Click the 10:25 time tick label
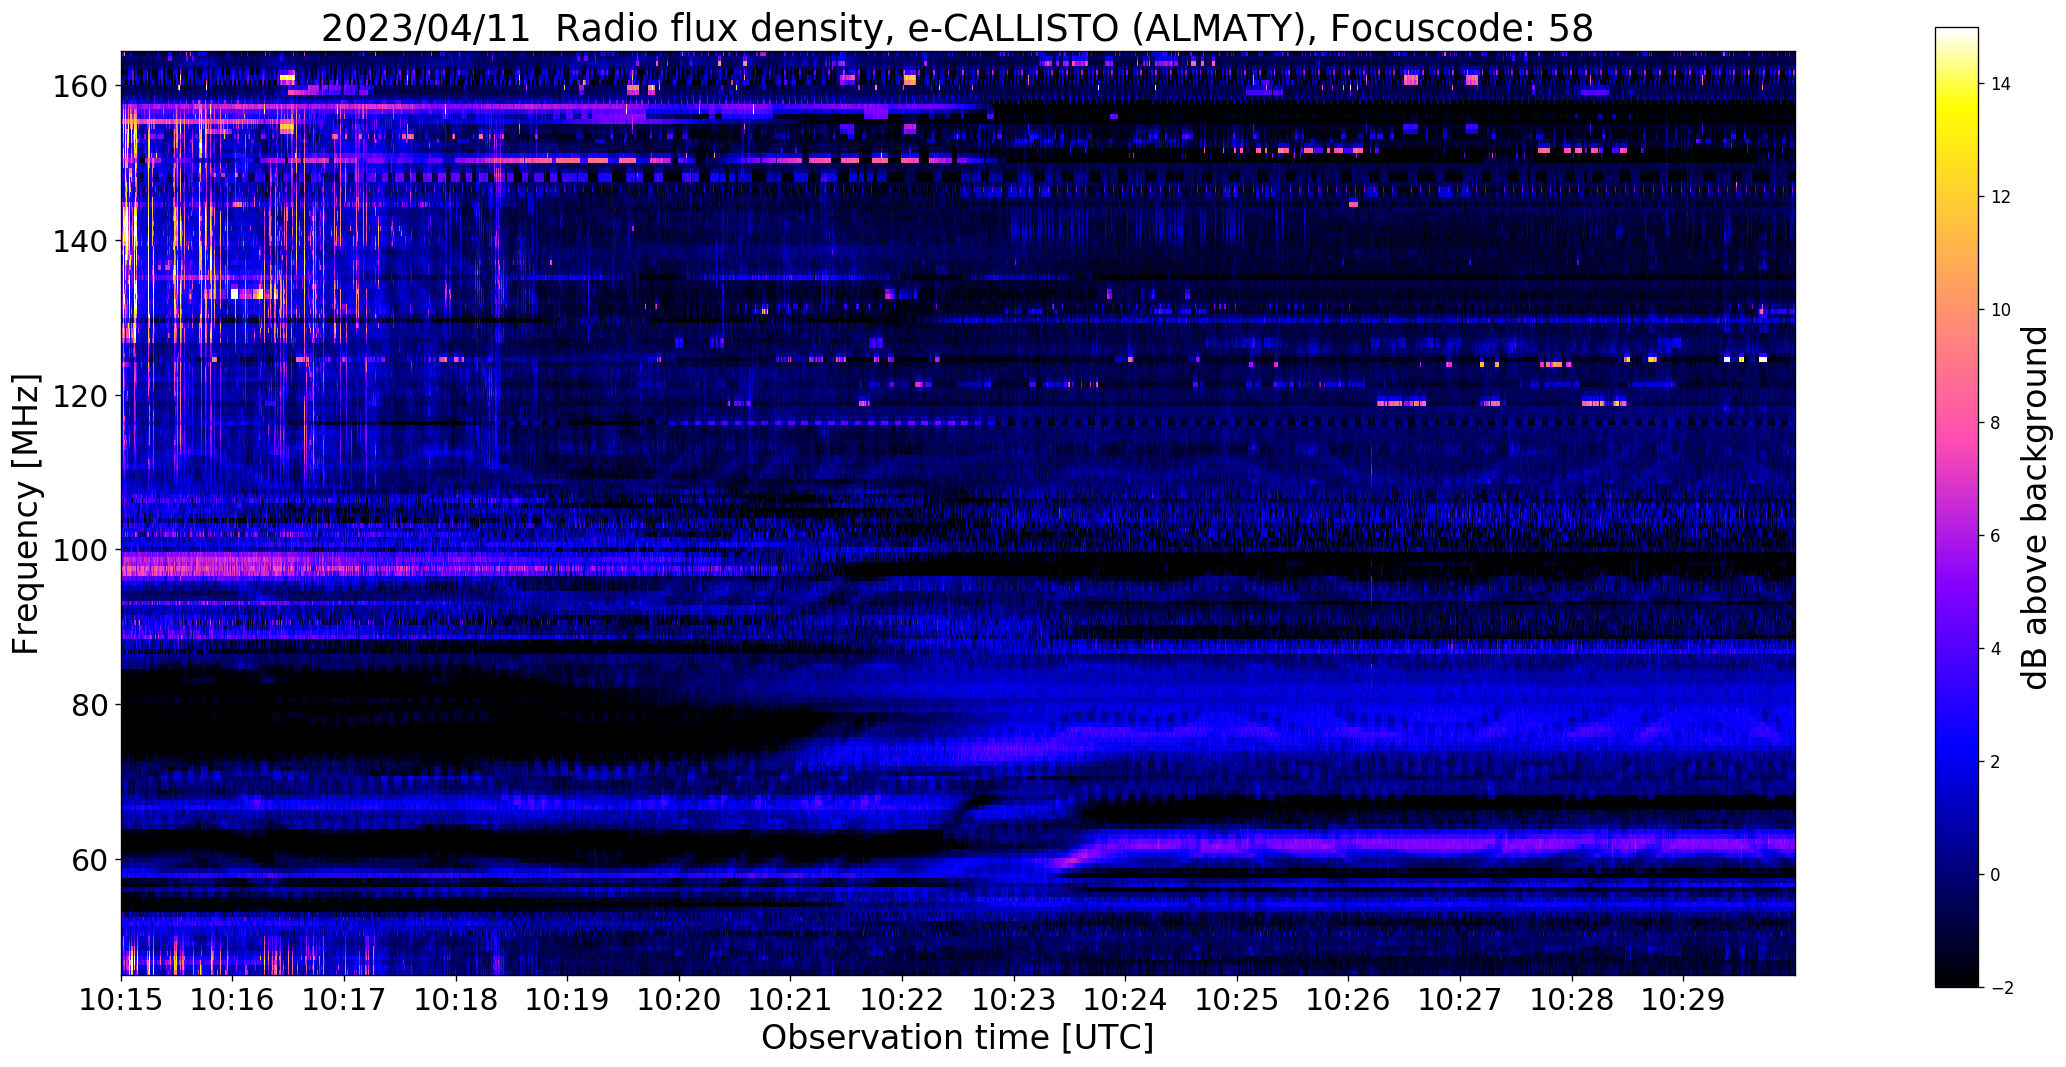This screenshot has height=1067, width=2066. coord(1237,1000)
